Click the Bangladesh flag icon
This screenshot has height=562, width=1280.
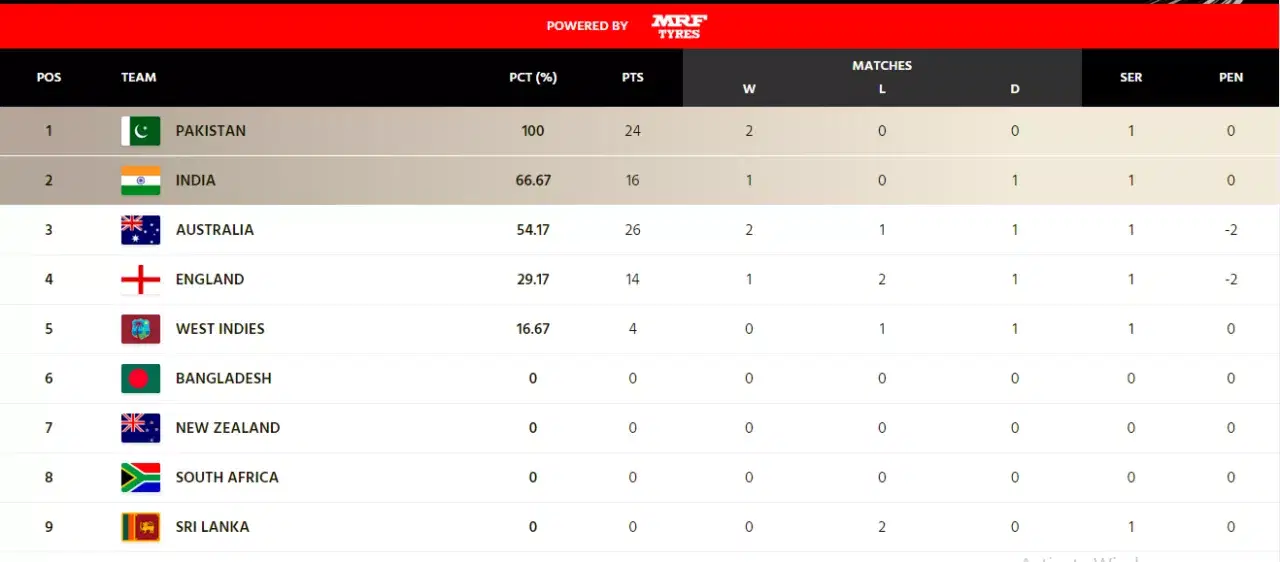tap(141, 378)
